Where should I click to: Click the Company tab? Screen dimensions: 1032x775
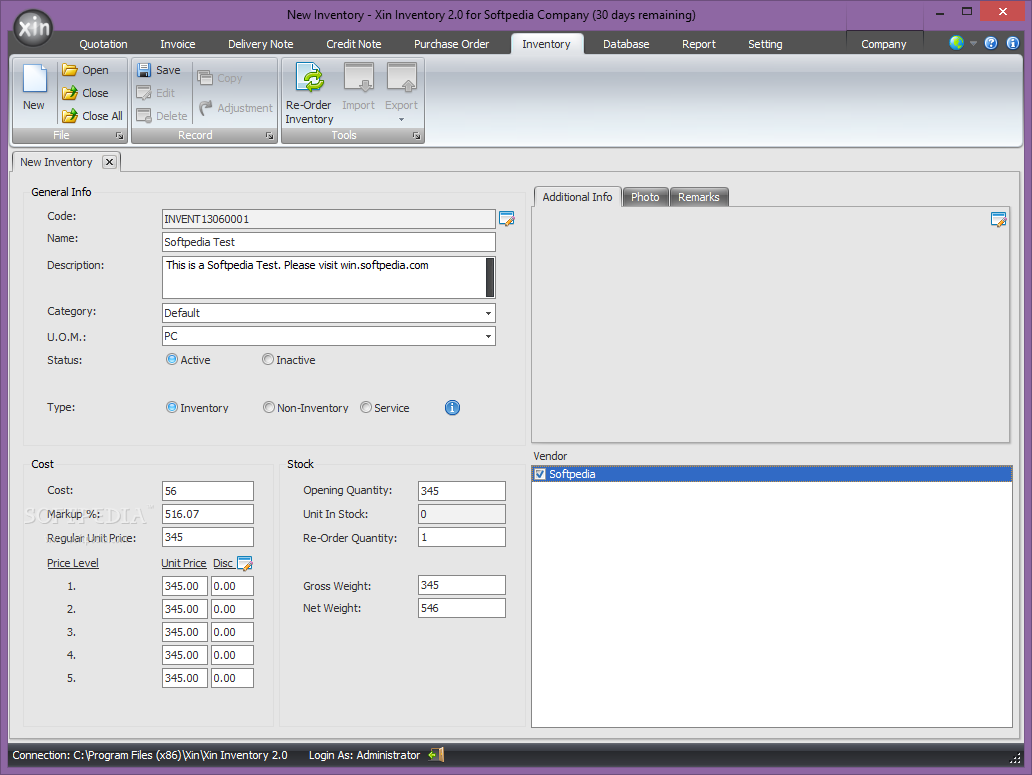pyautogui.click(x=884, y=44)
